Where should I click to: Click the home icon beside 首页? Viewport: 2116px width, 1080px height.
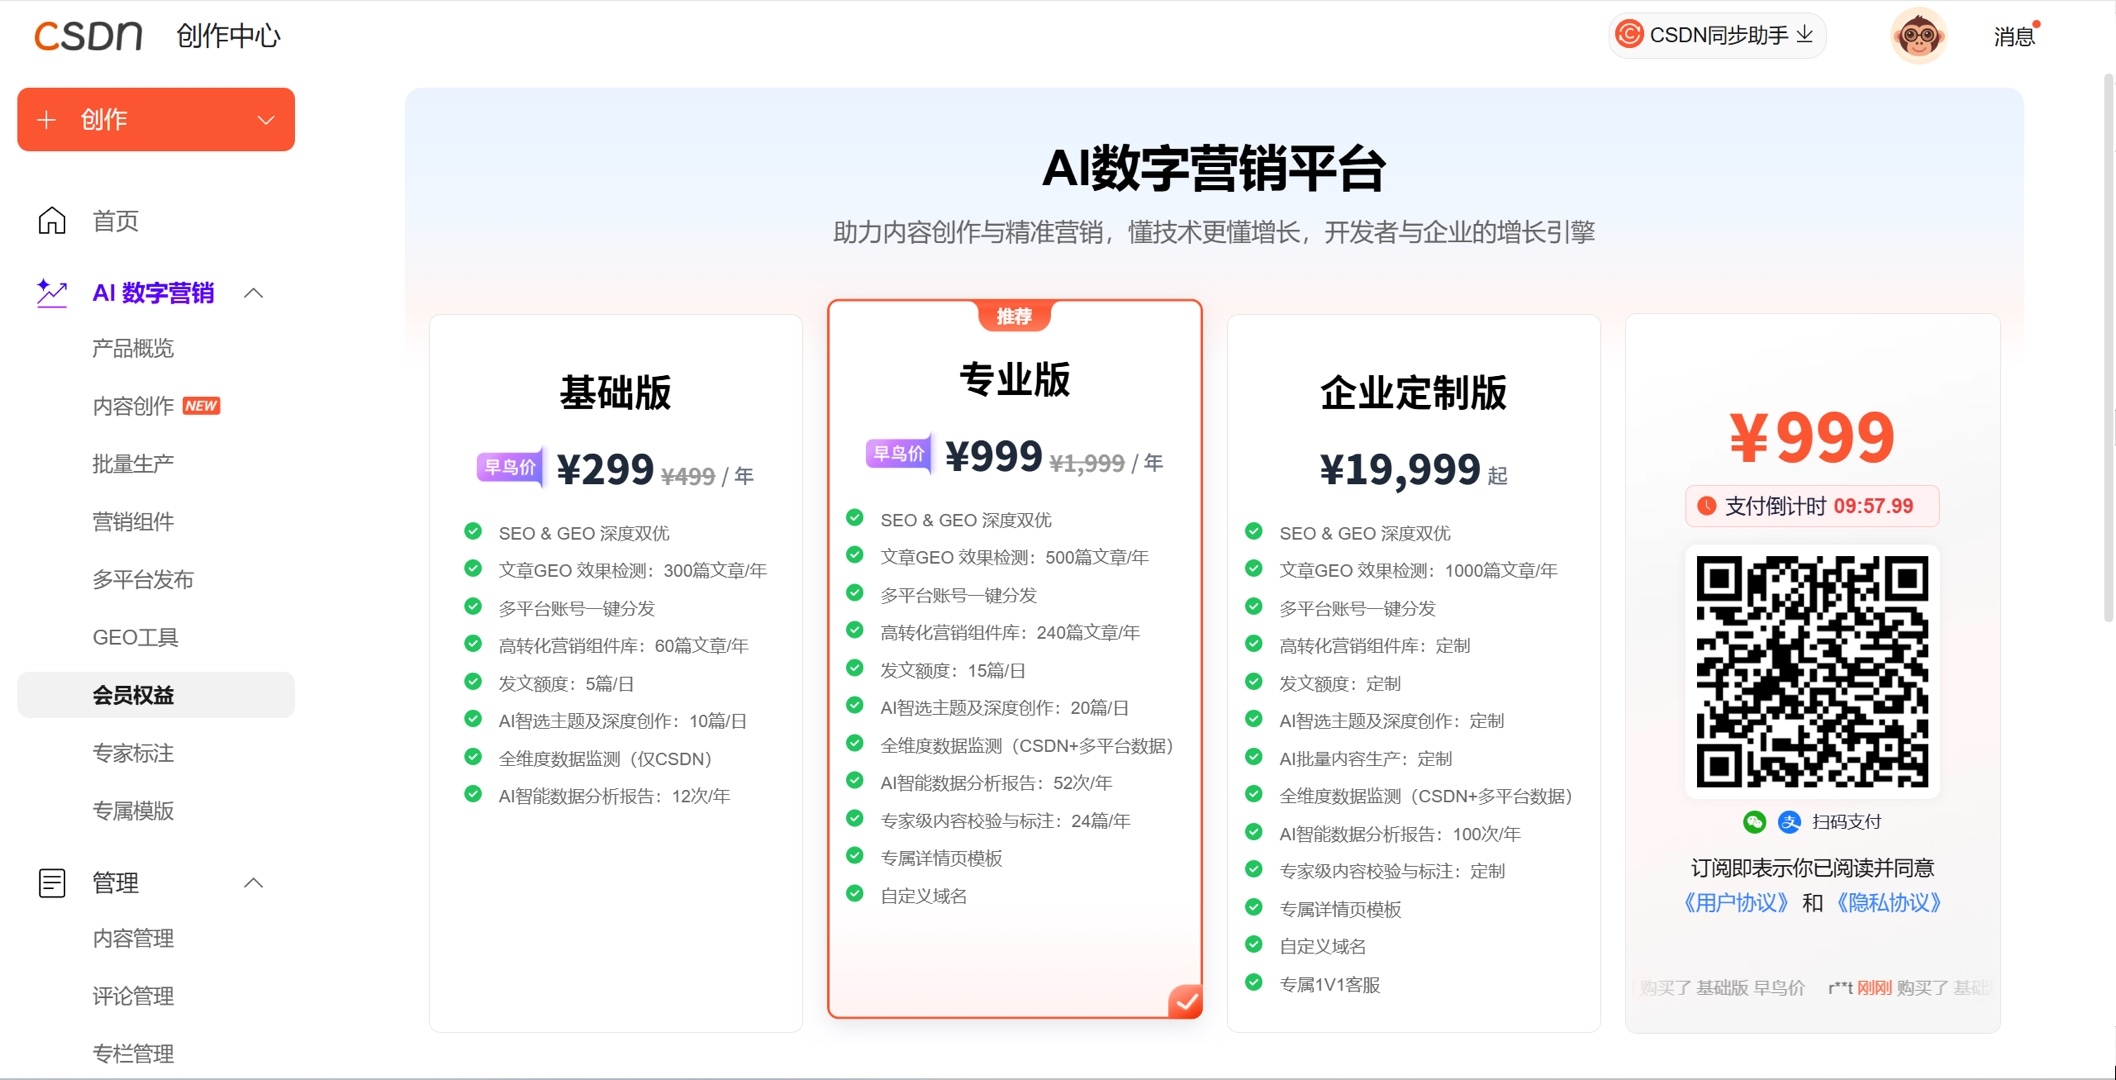tap(52, 220)
